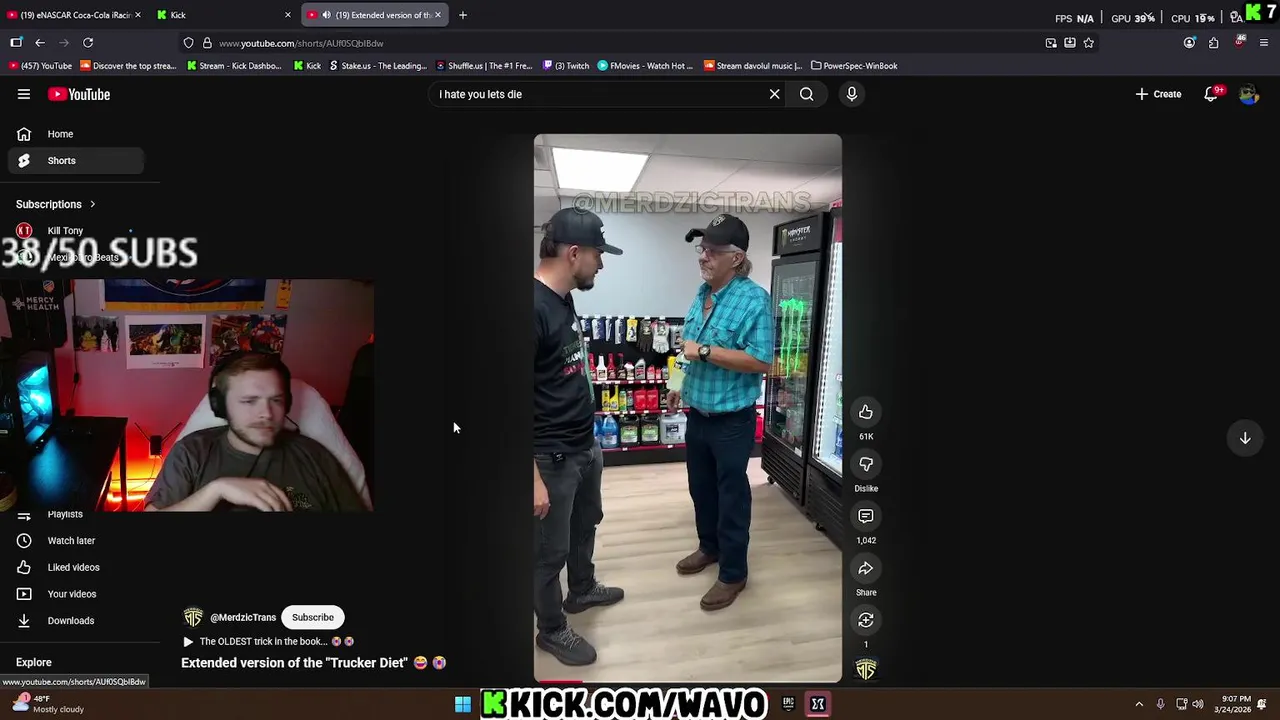Share this Short

[866, 568]
